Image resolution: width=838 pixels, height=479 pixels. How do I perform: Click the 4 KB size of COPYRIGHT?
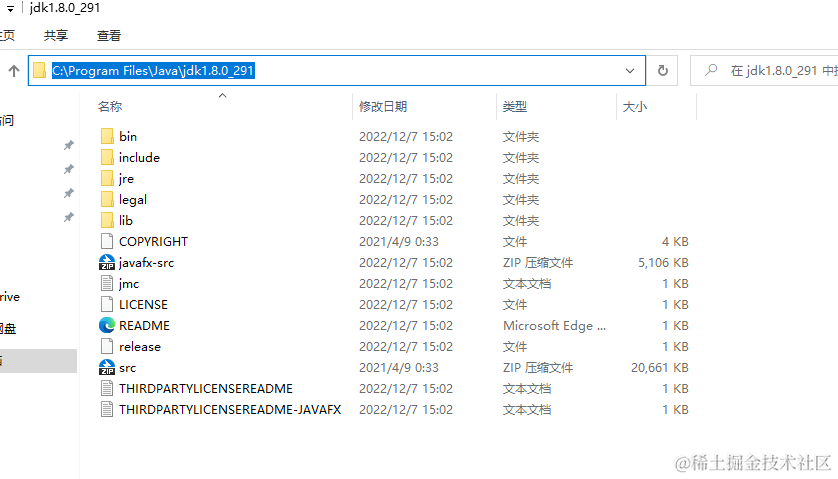pyautogui.click(x=675, y=242)
